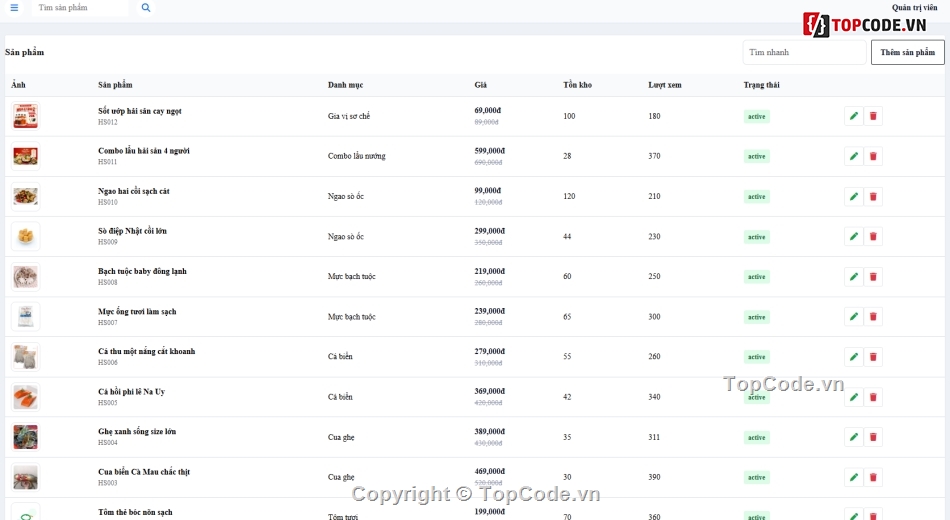Open the Cá hồi phi lê product name
Viewport: 950px width, 520px height.
tap(131, 392)
